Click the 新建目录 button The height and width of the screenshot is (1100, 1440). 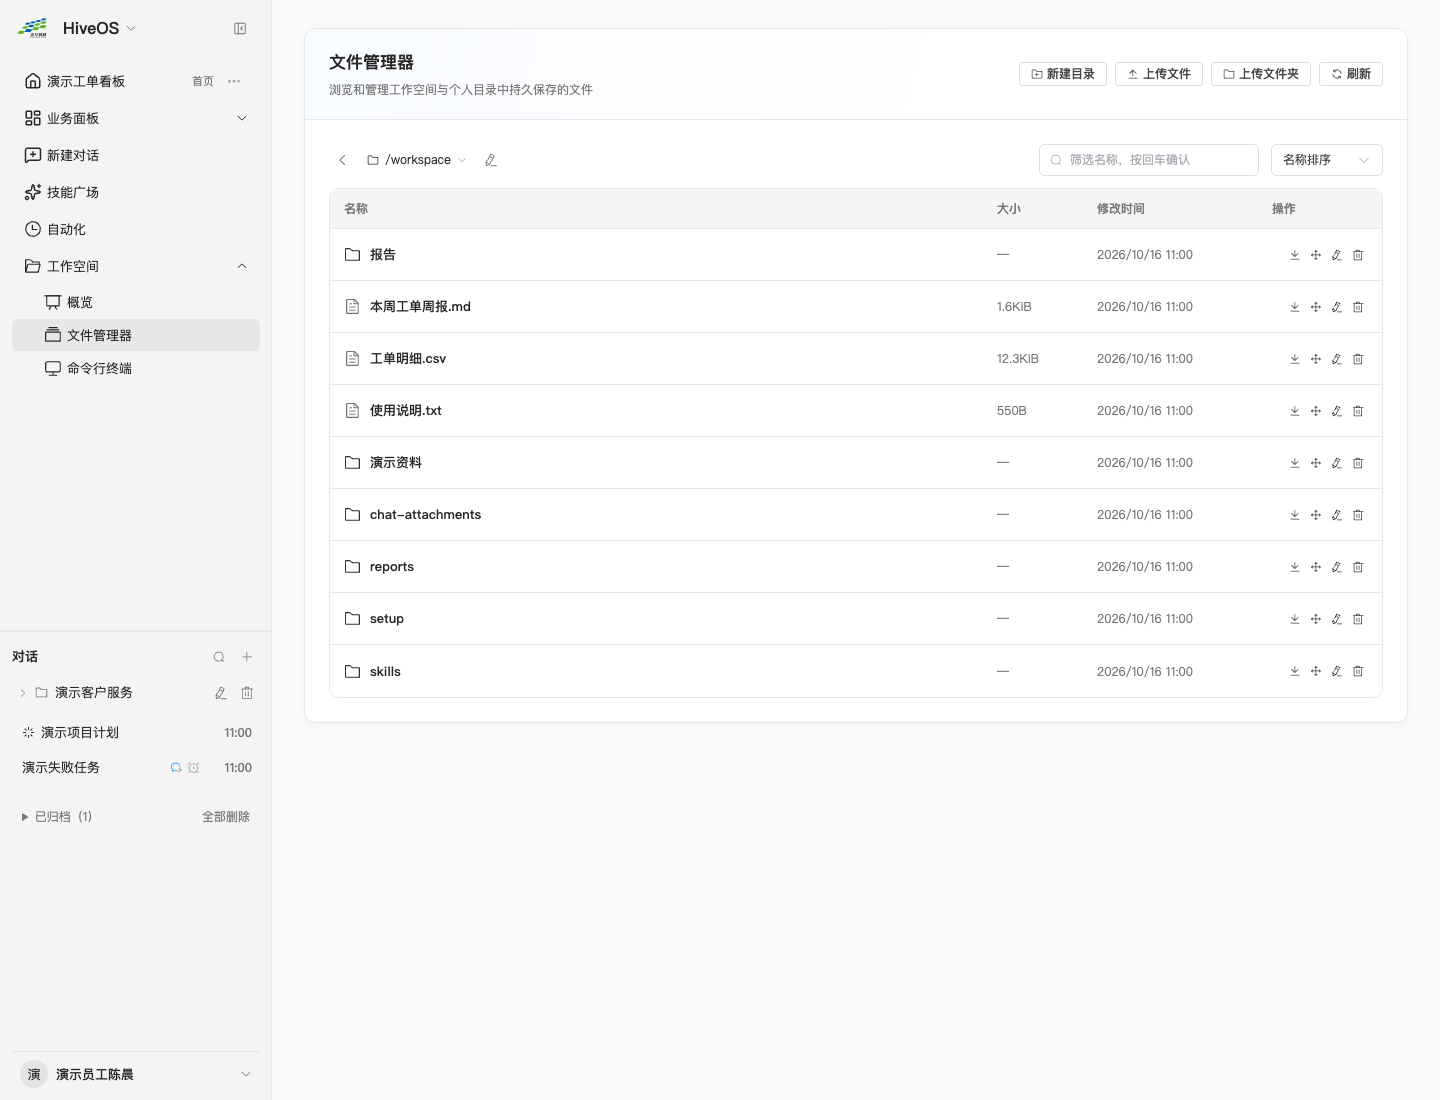pos(1063,74)
